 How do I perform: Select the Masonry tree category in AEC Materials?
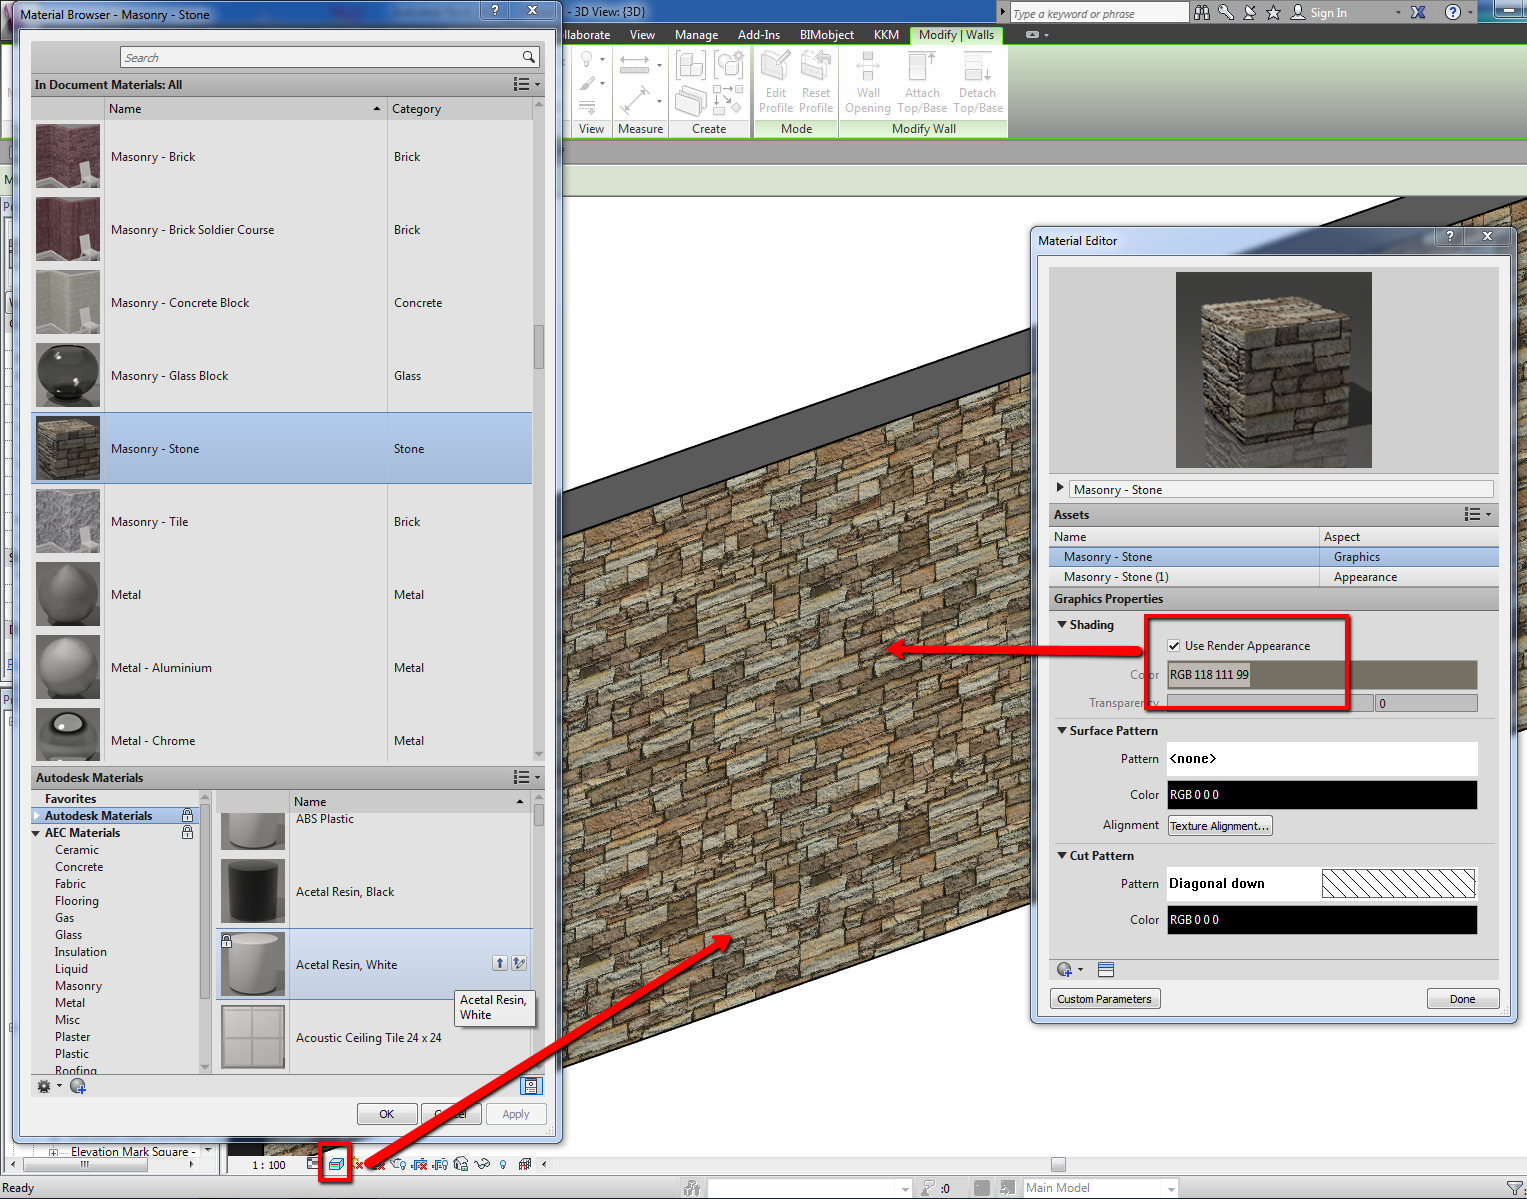pos(78,986)
